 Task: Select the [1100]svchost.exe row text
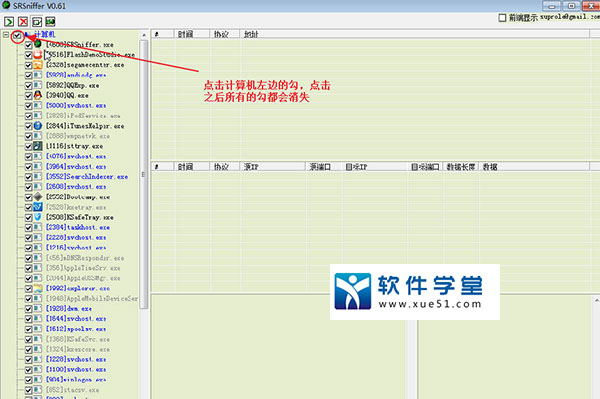[x=76, y=370]
